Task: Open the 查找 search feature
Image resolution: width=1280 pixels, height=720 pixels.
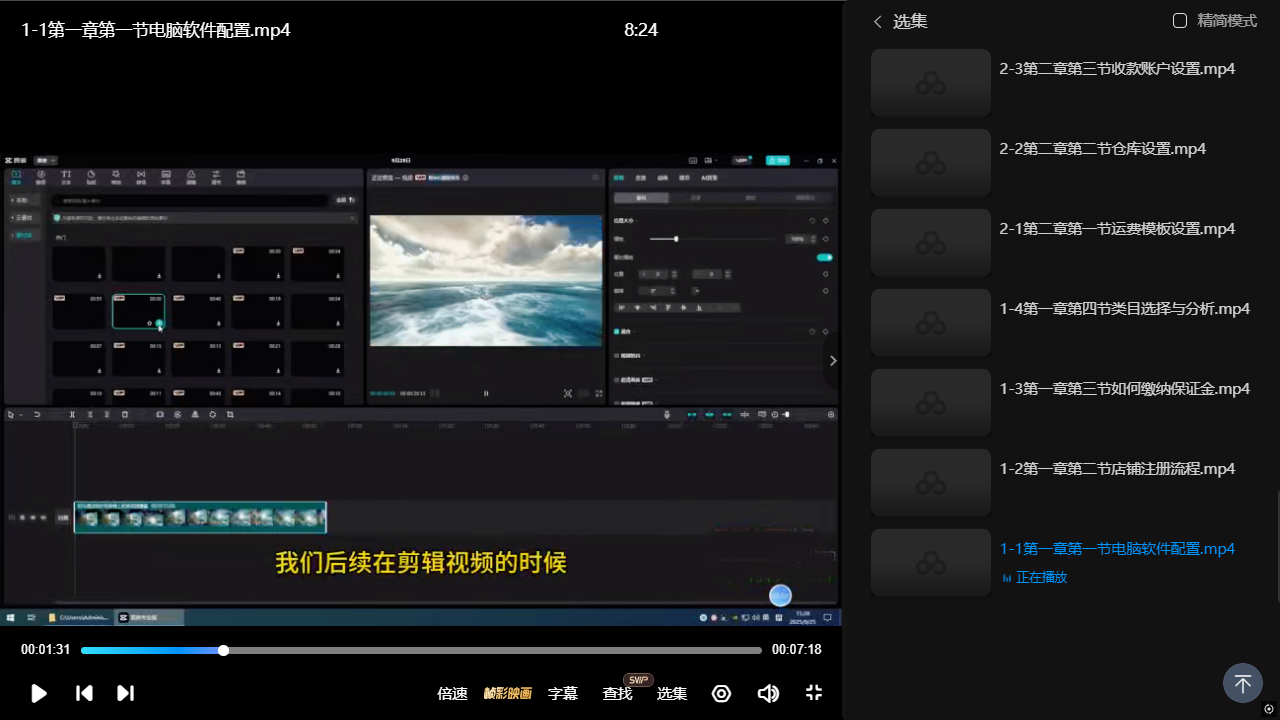Action: coord(617,693)
